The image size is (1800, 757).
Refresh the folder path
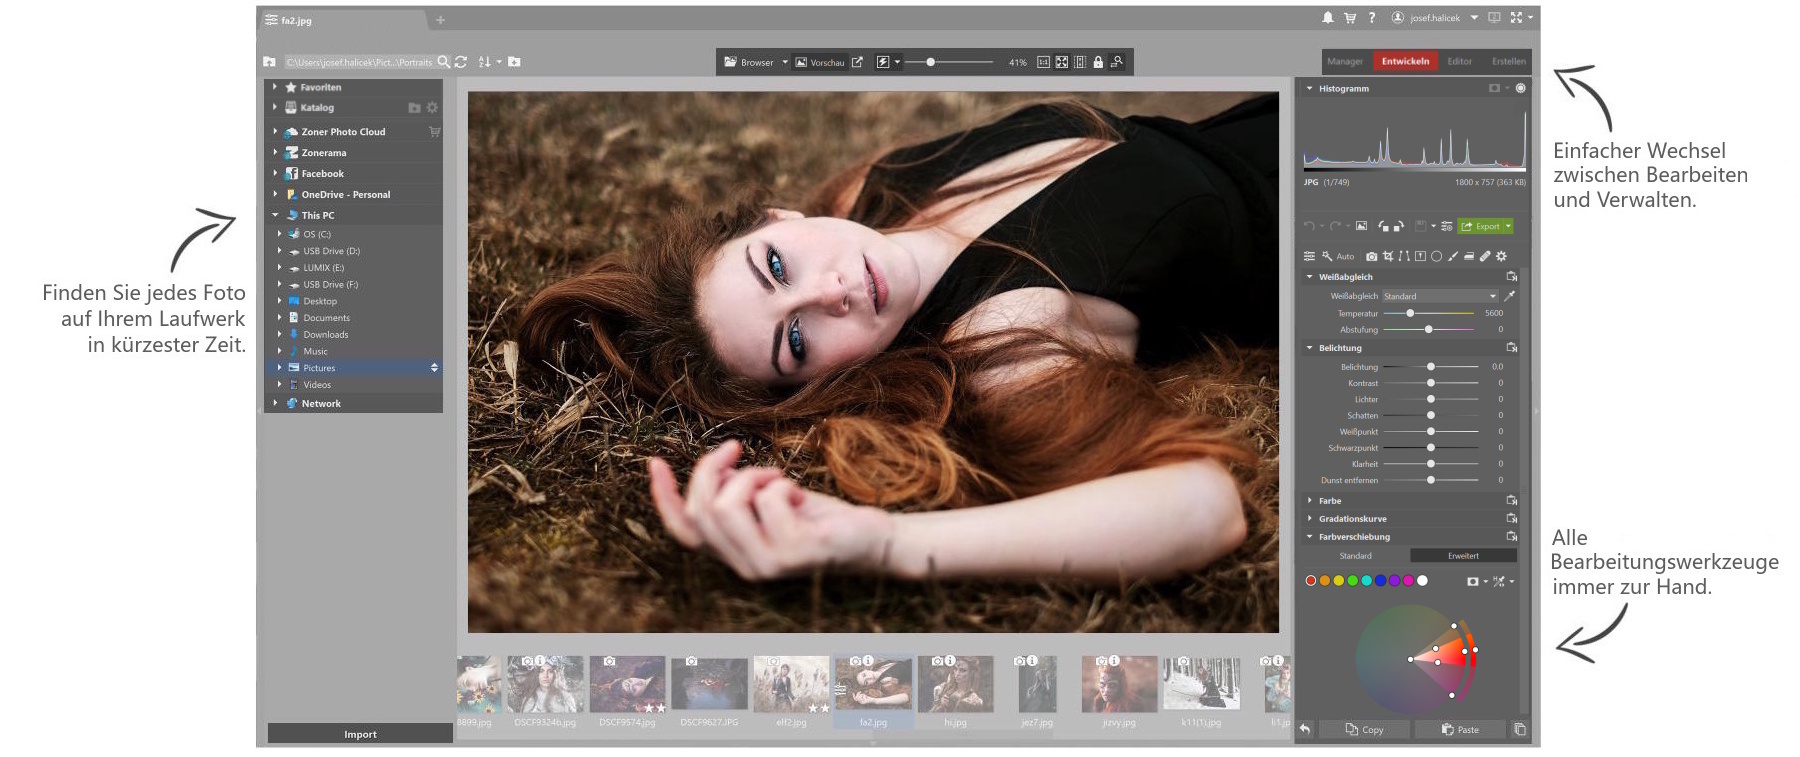[461, 62]
